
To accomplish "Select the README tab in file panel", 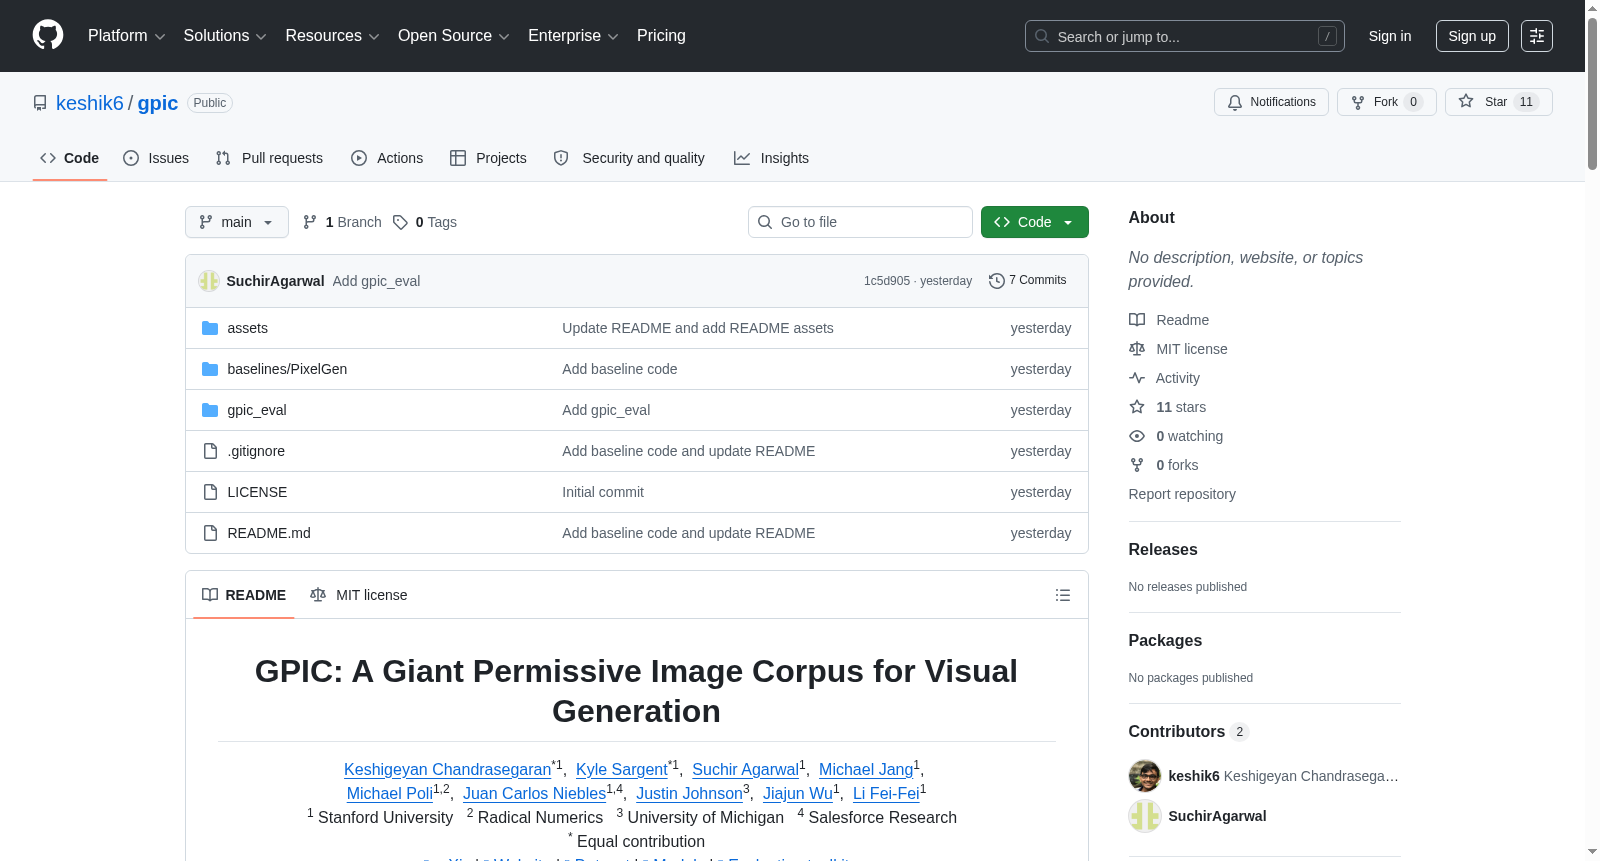I will point(244,595).
